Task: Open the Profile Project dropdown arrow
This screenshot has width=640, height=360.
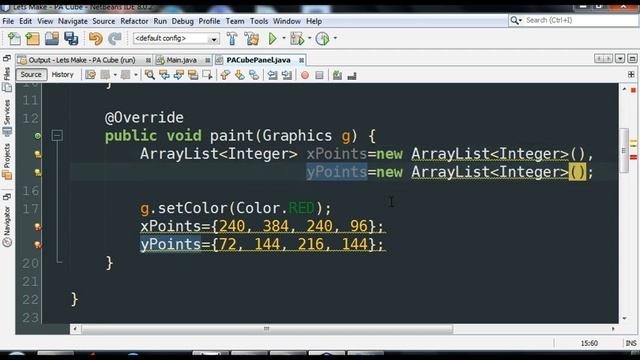Action: click(x=335, y=38)
